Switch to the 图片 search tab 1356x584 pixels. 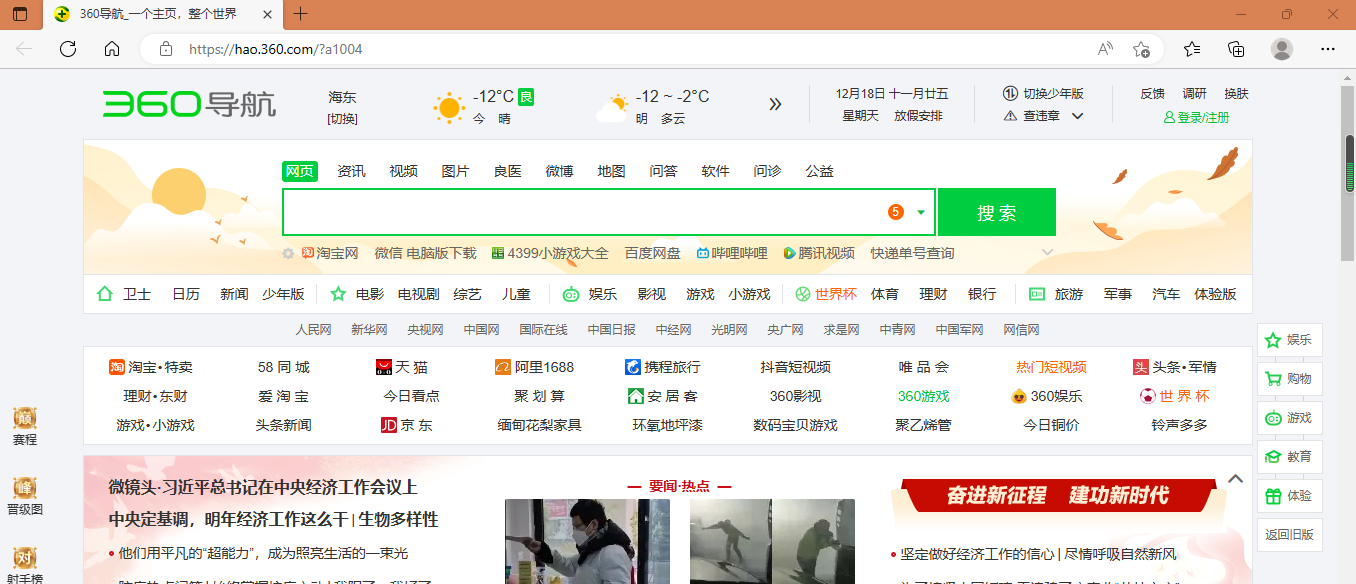[x=455, y=171]
